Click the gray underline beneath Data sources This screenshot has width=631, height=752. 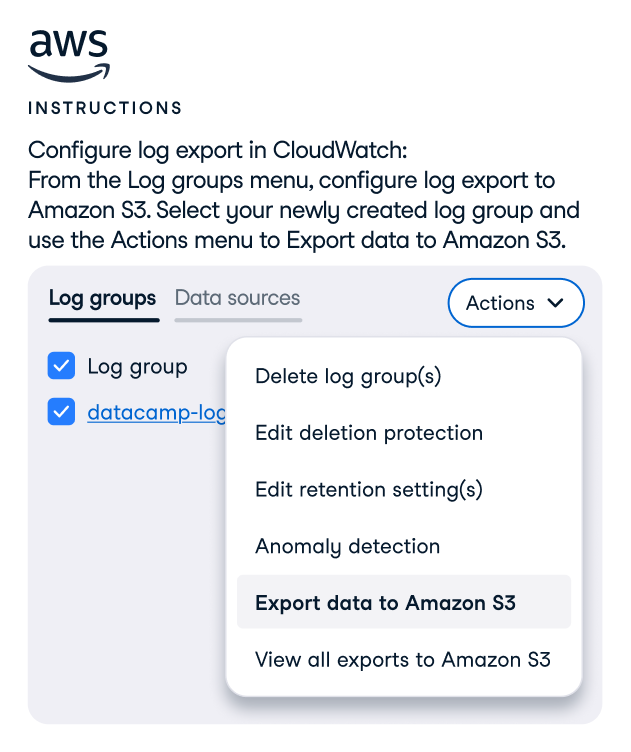pos(238,320)
